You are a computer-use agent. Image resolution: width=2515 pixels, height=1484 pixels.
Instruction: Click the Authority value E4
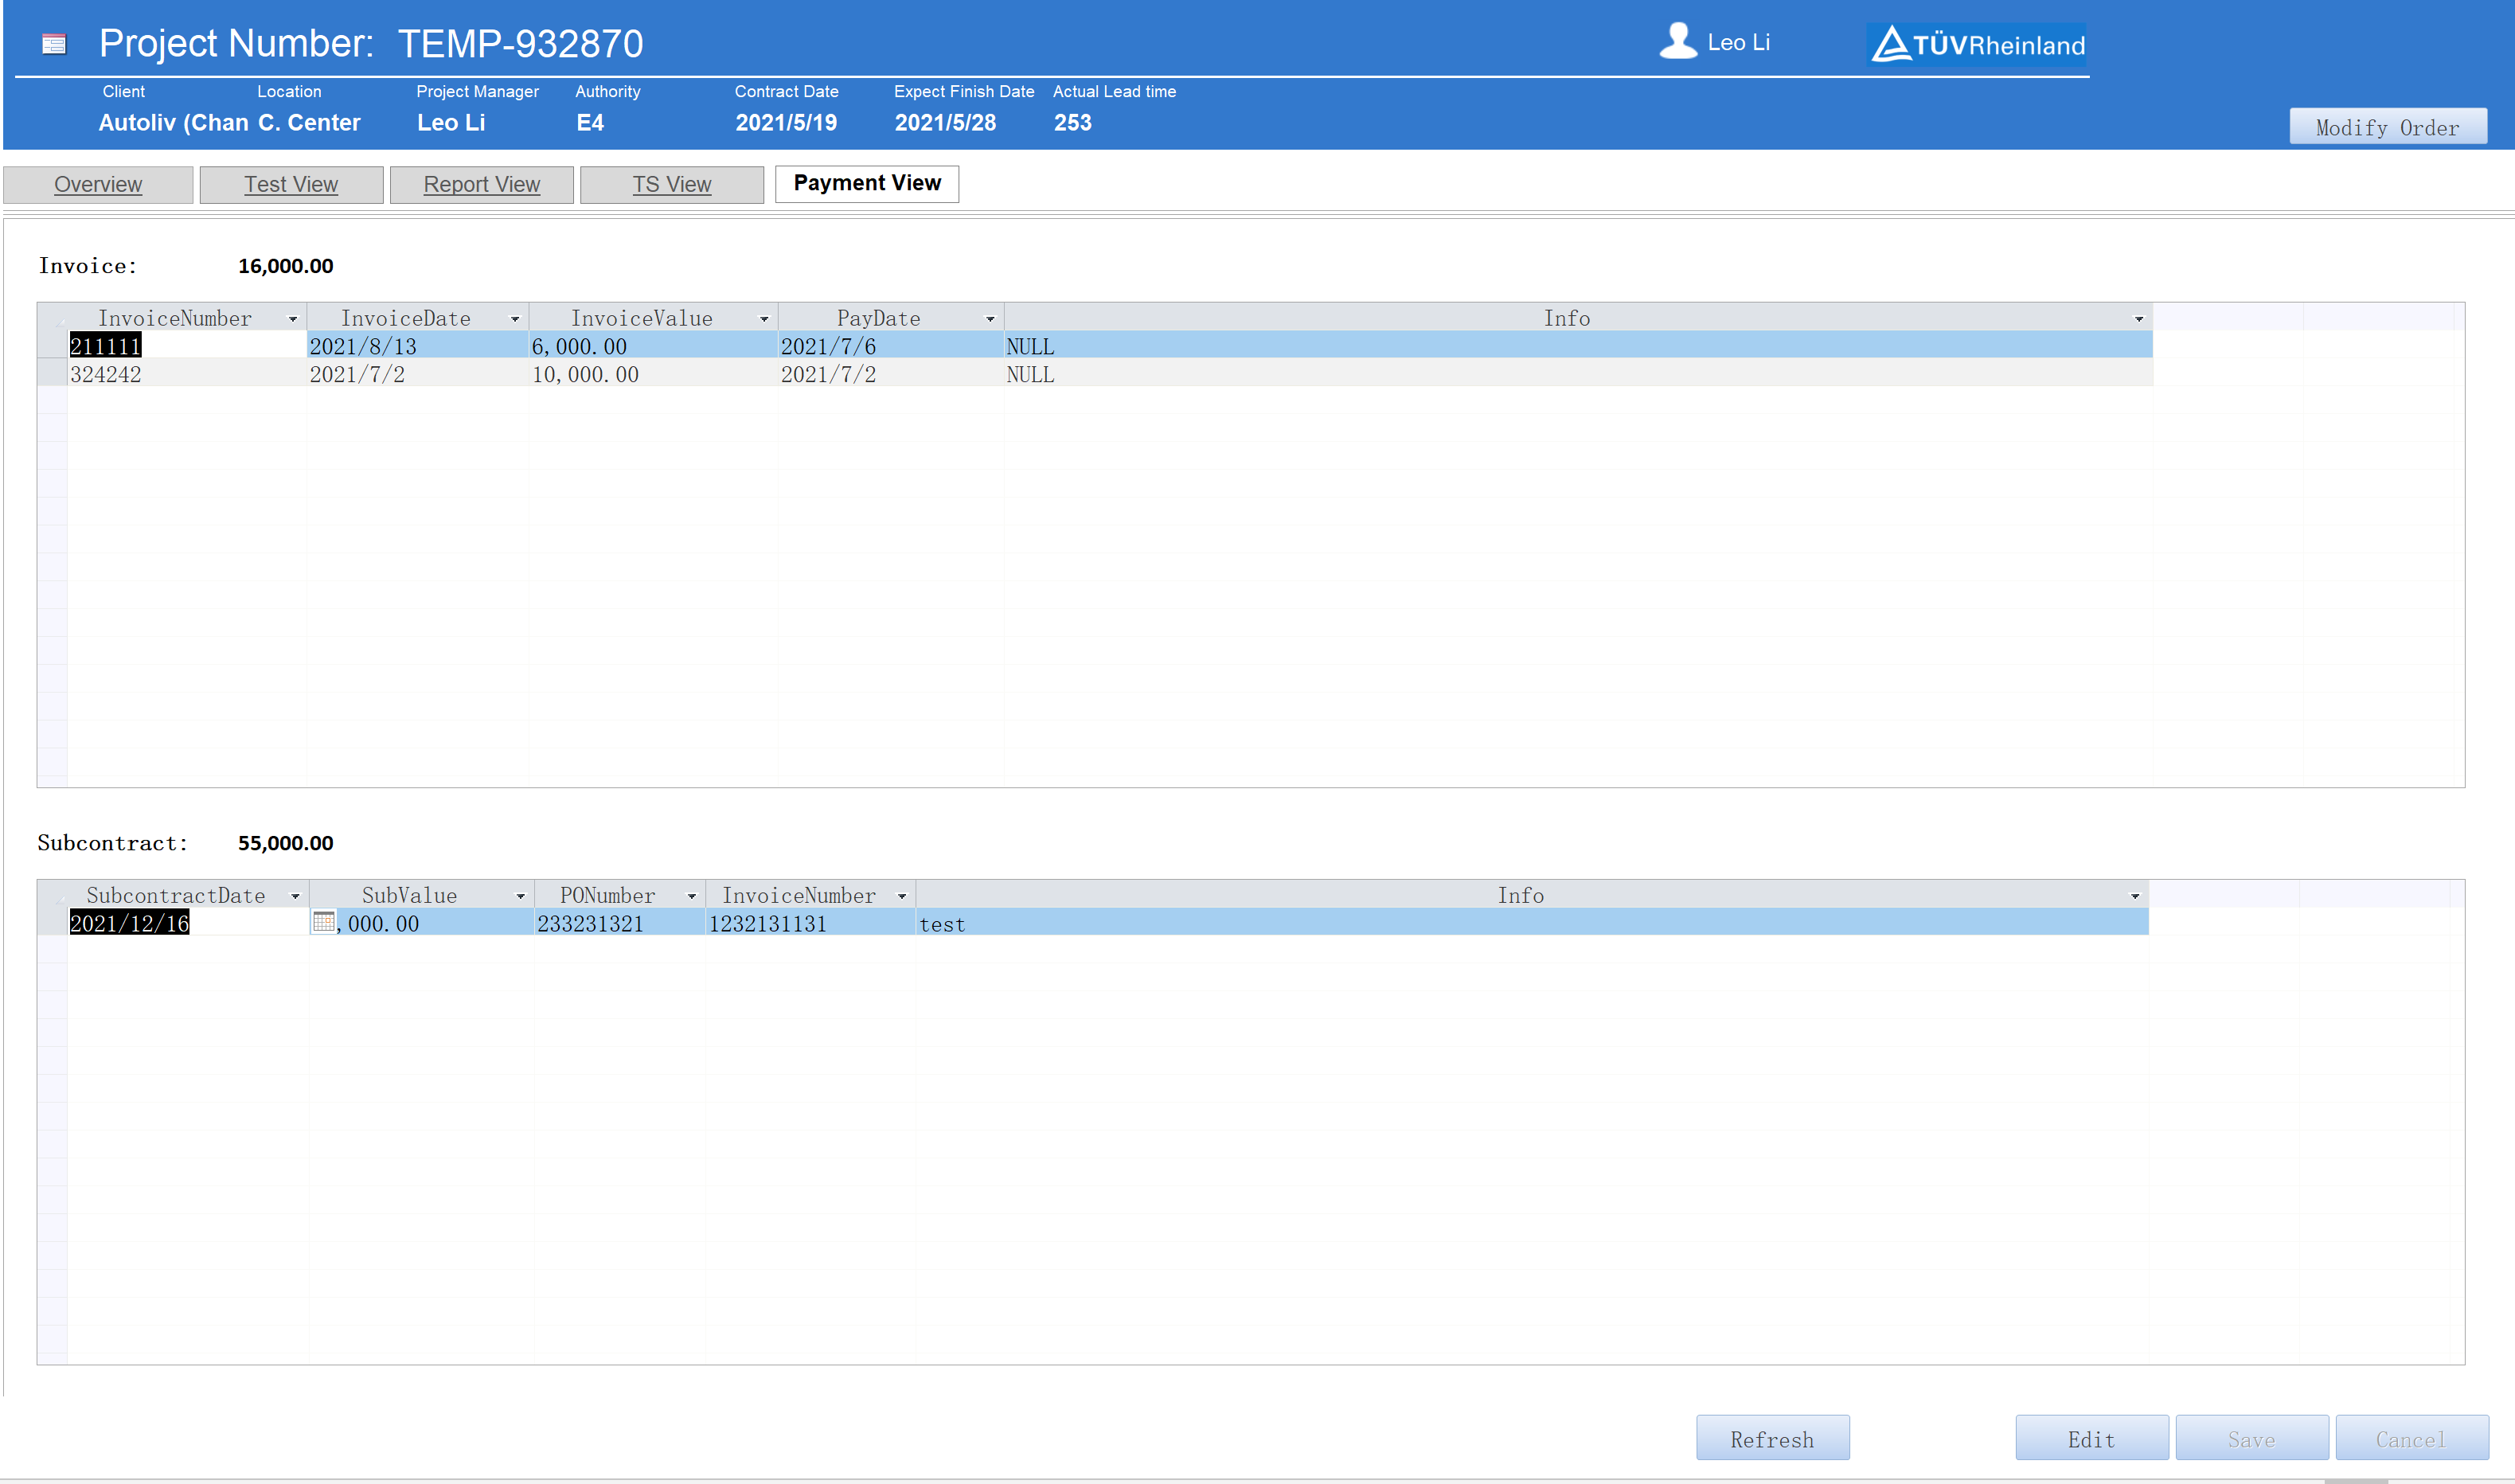tap(590, 122)
